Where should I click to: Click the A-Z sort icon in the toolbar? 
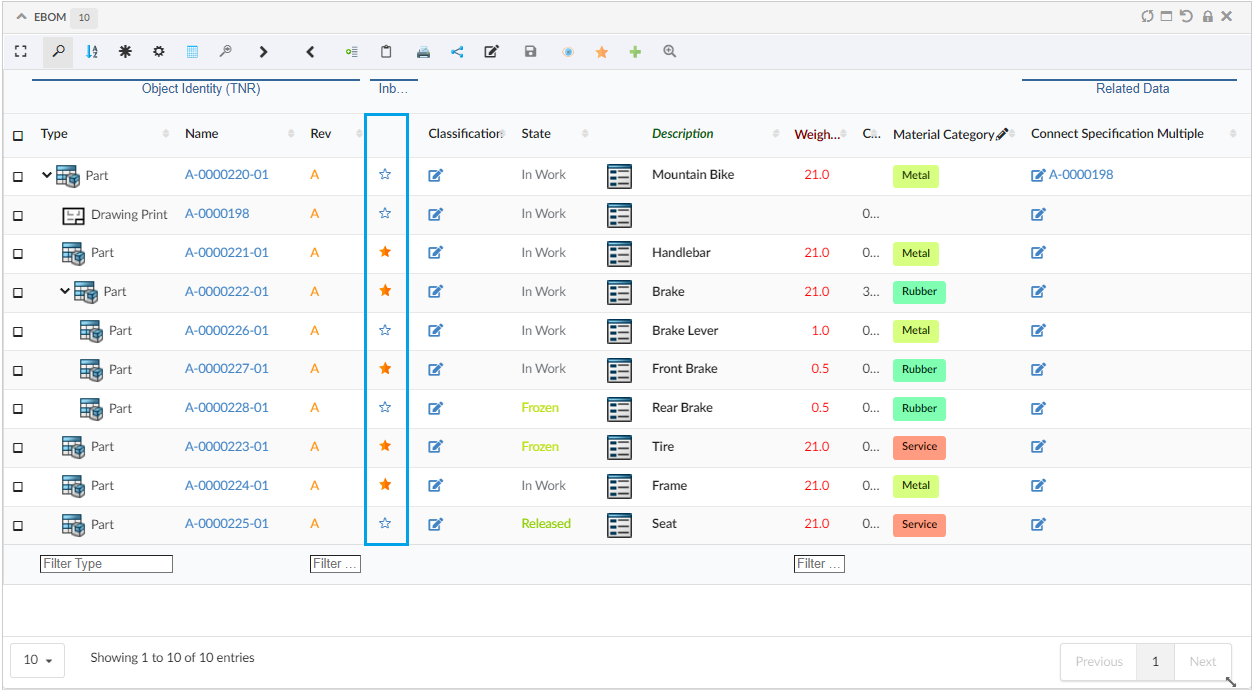coord(92,52)
